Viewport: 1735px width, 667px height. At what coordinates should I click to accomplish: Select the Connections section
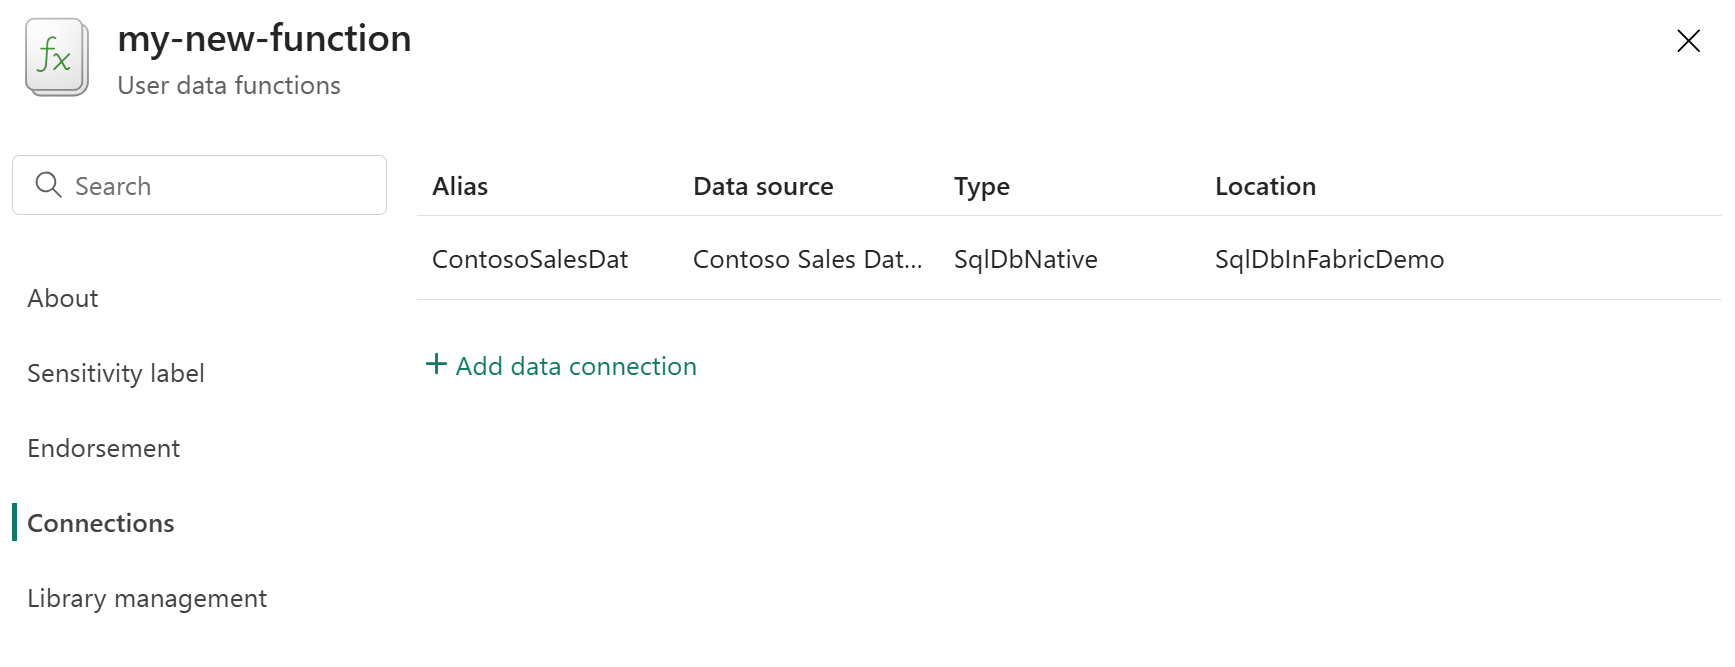coord(101,524)
